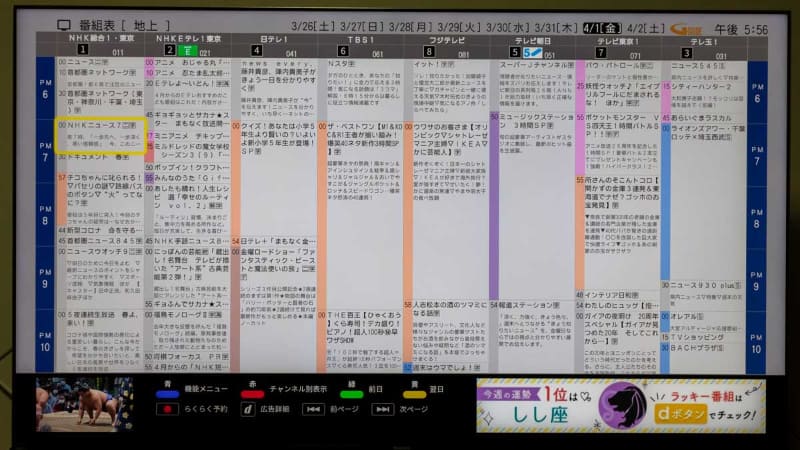Select 人志松本の酒のツマミになる話 program
Screen dimensions: 800x450
point(446,331)
